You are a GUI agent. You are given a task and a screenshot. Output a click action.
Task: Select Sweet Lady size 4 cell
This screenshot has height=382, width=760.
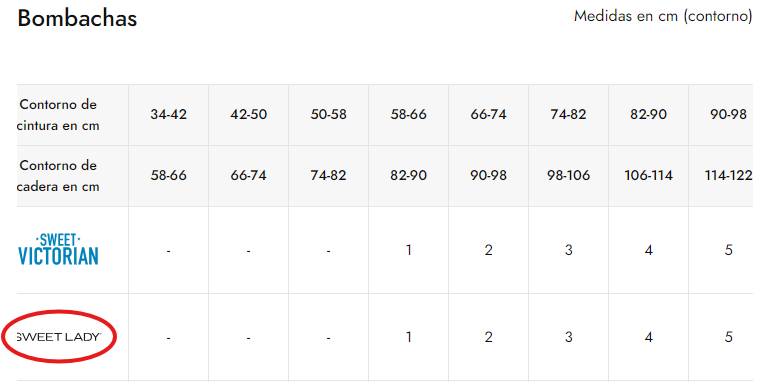tap(649, 337)
